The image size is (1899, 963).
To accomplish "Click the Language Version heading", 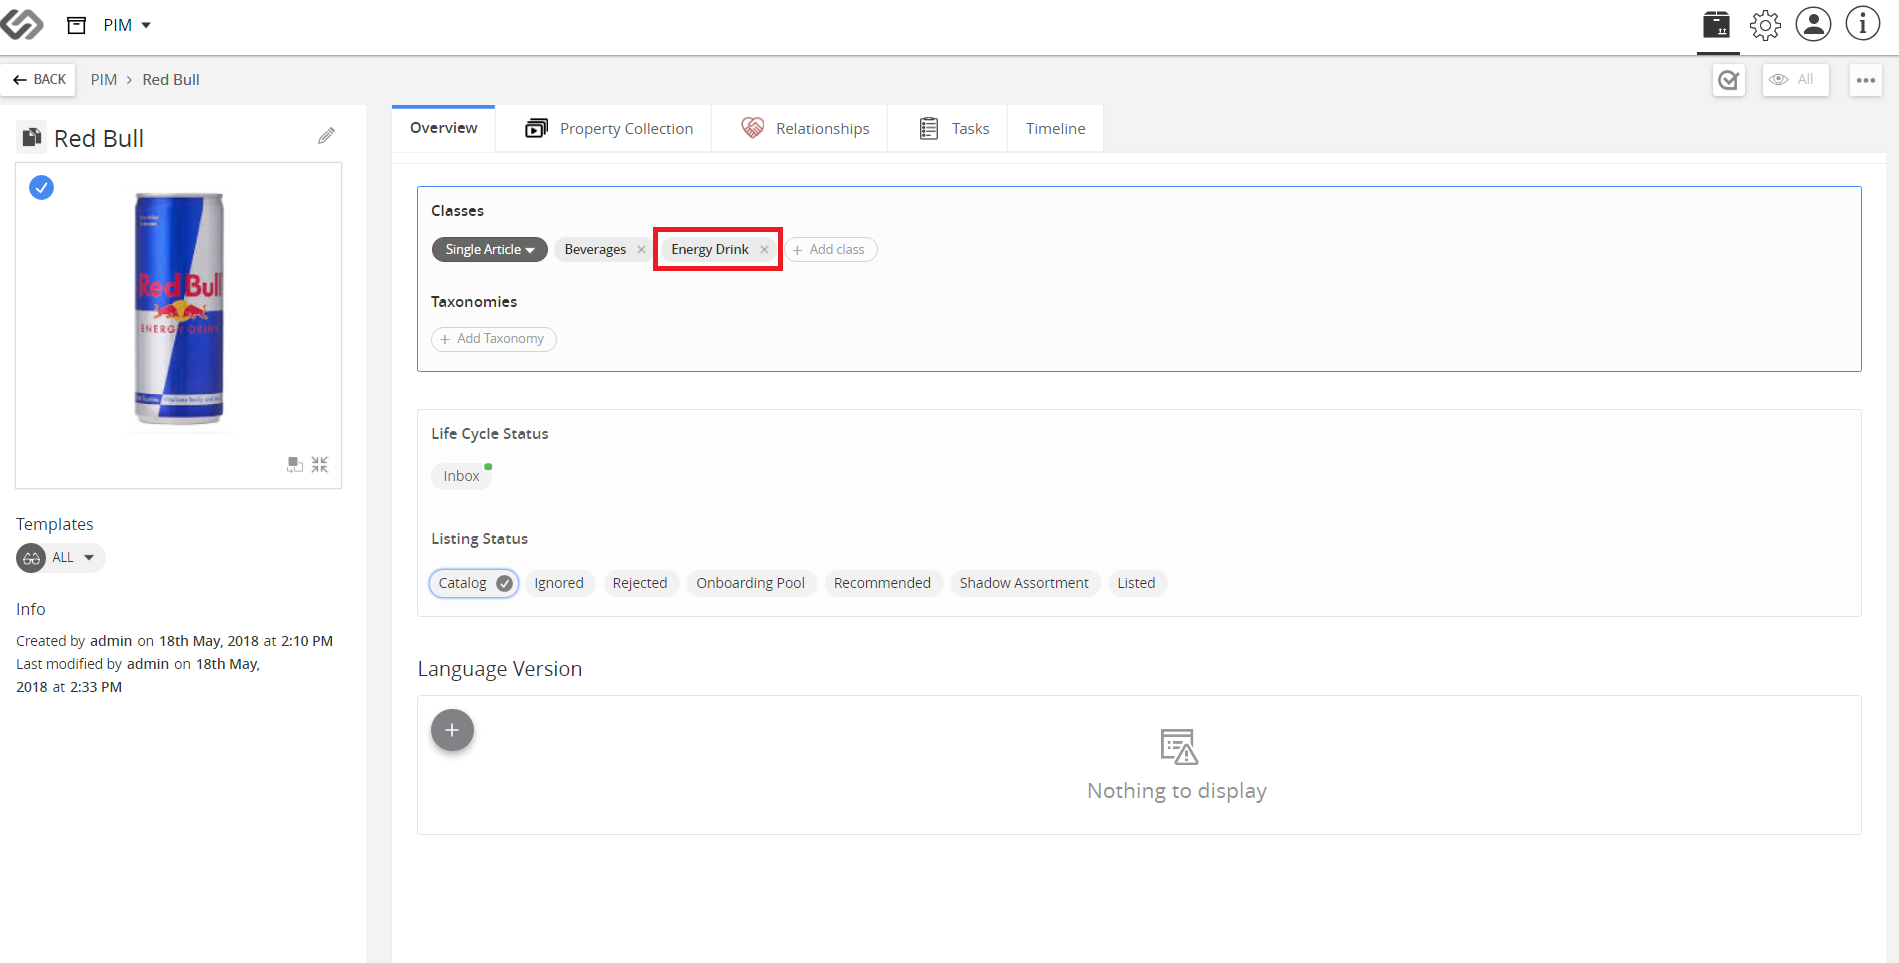I will coord(500,669).
